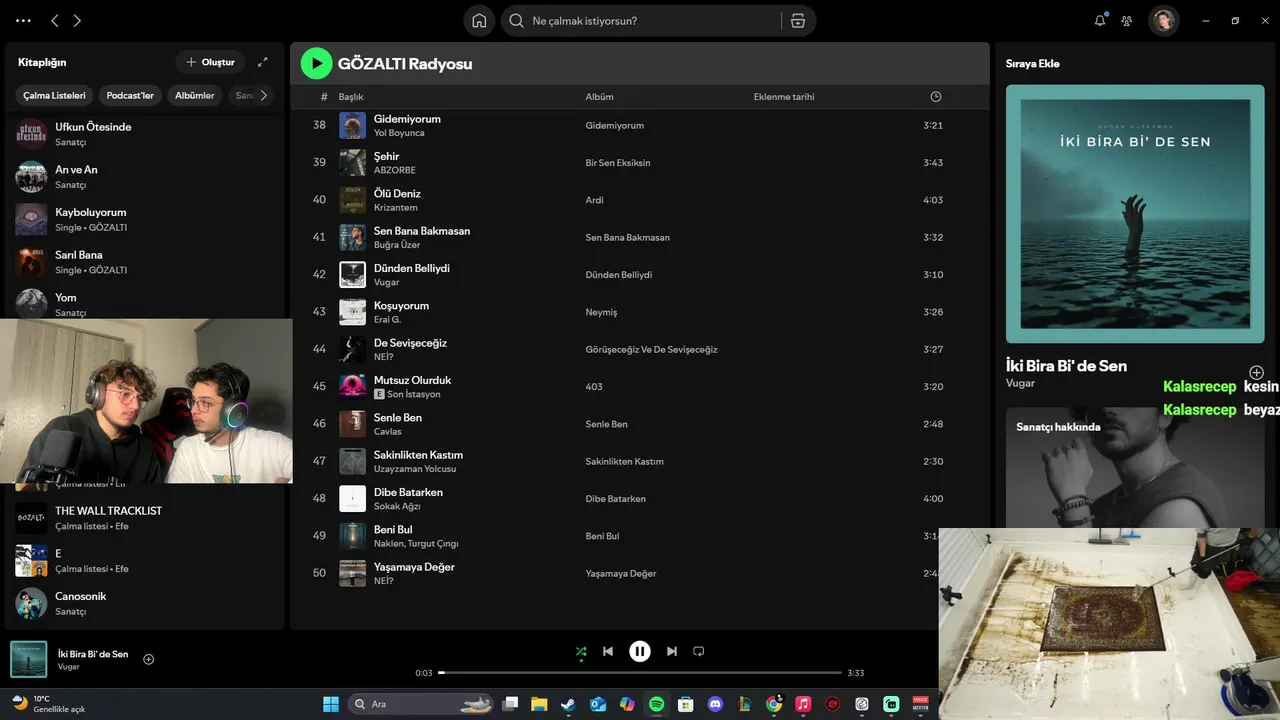1280x720 pixels.
Task: Open album Neymiş link
Action: pos(601,312)
